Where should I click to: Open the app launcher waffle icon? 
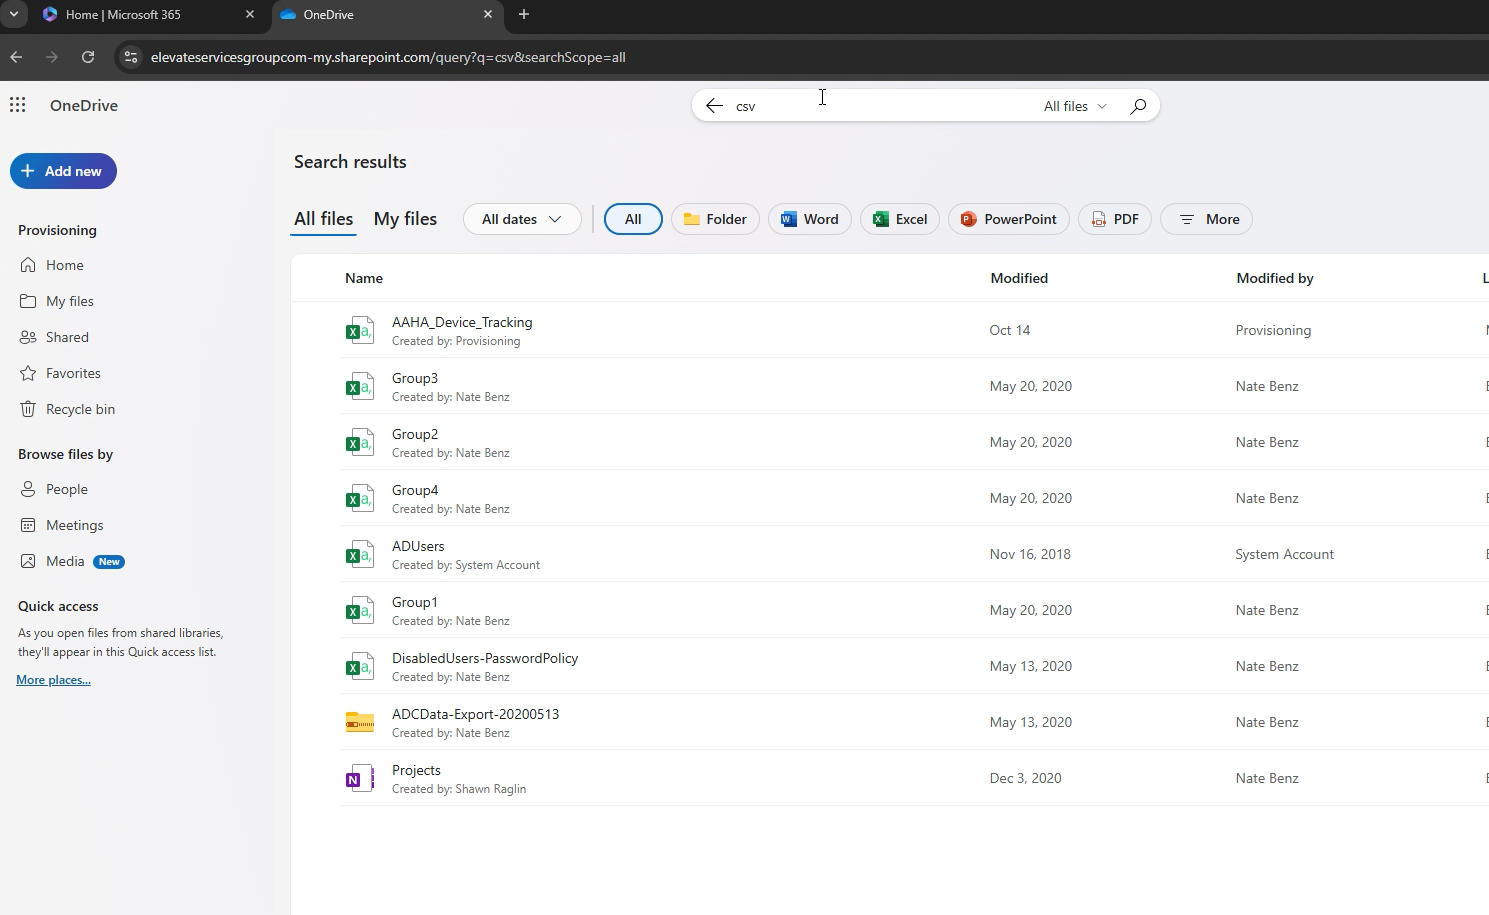17,105
